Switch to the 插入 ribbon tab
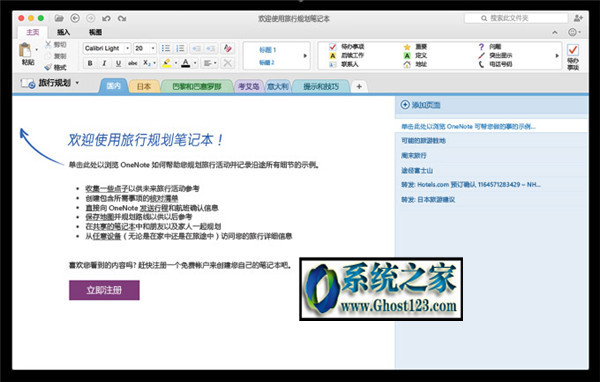The width and height of the screenshot is (600, 382). click(x=64, y=32)
